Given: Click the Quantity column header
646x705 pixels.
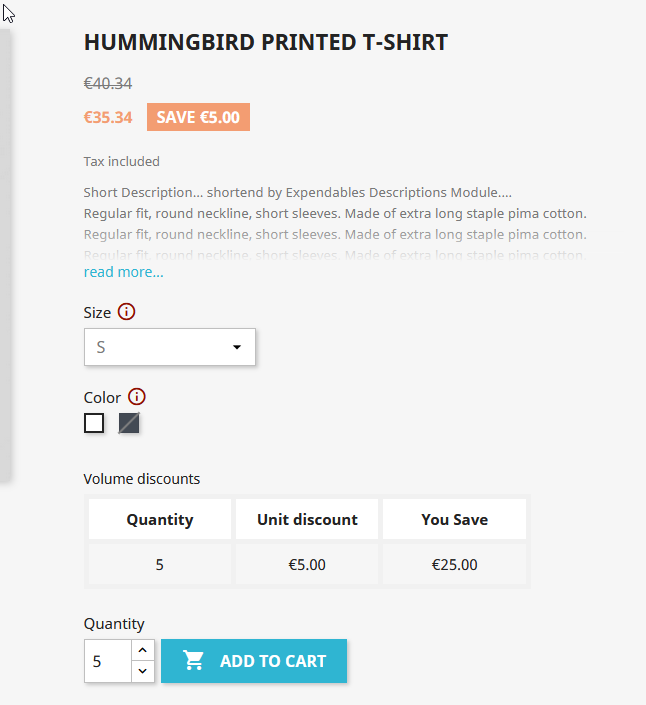Looking at the screenshot, I should point(160,519).
